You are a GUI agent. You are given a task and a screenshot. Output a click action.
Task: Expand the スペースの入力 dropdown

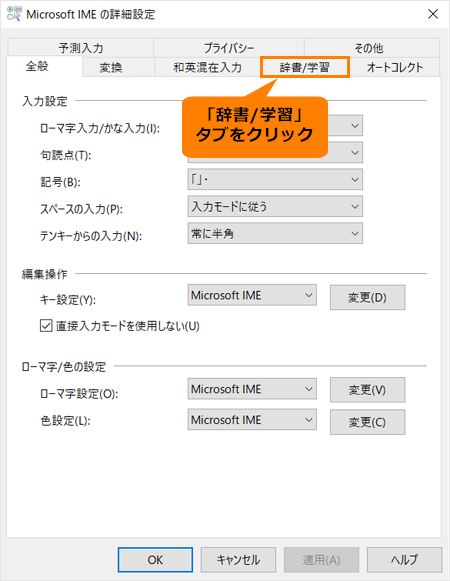(275, 206)
